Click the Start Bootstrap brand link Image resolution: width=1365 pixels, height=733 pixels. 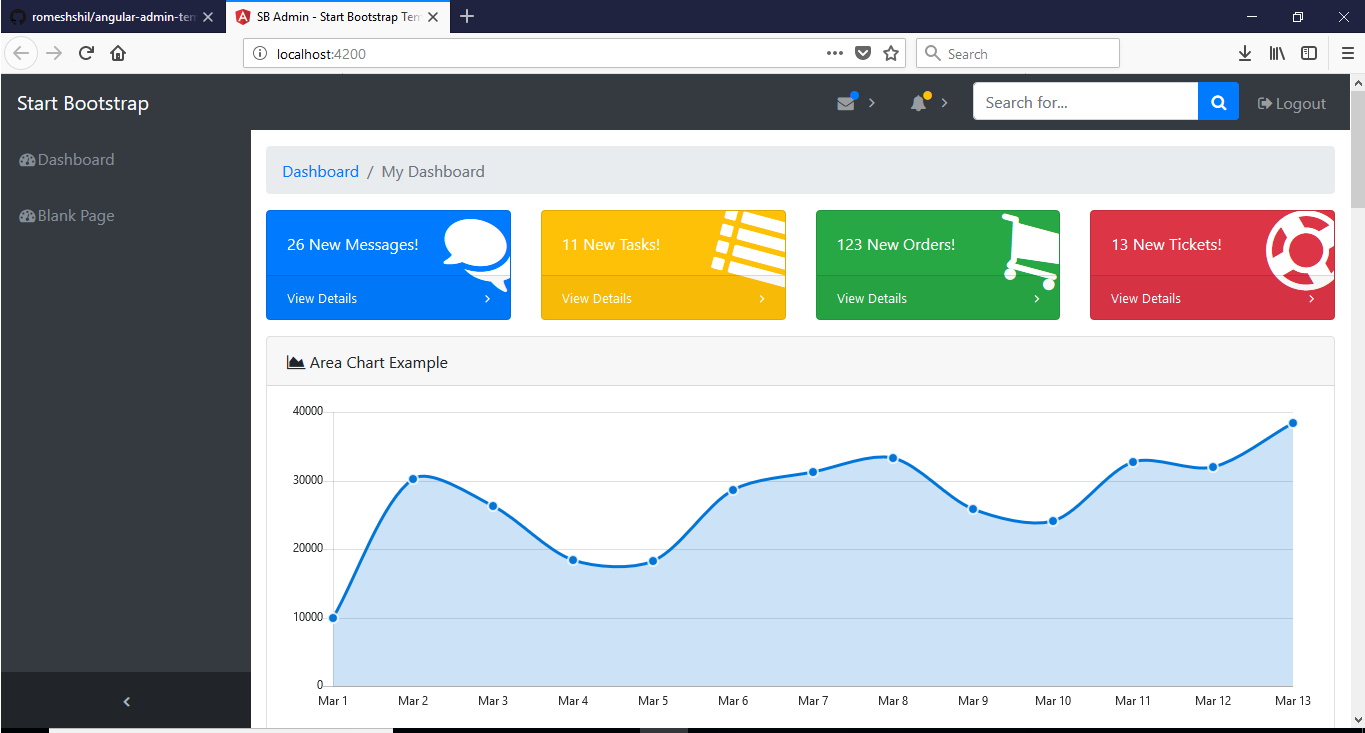pos(83,103)
